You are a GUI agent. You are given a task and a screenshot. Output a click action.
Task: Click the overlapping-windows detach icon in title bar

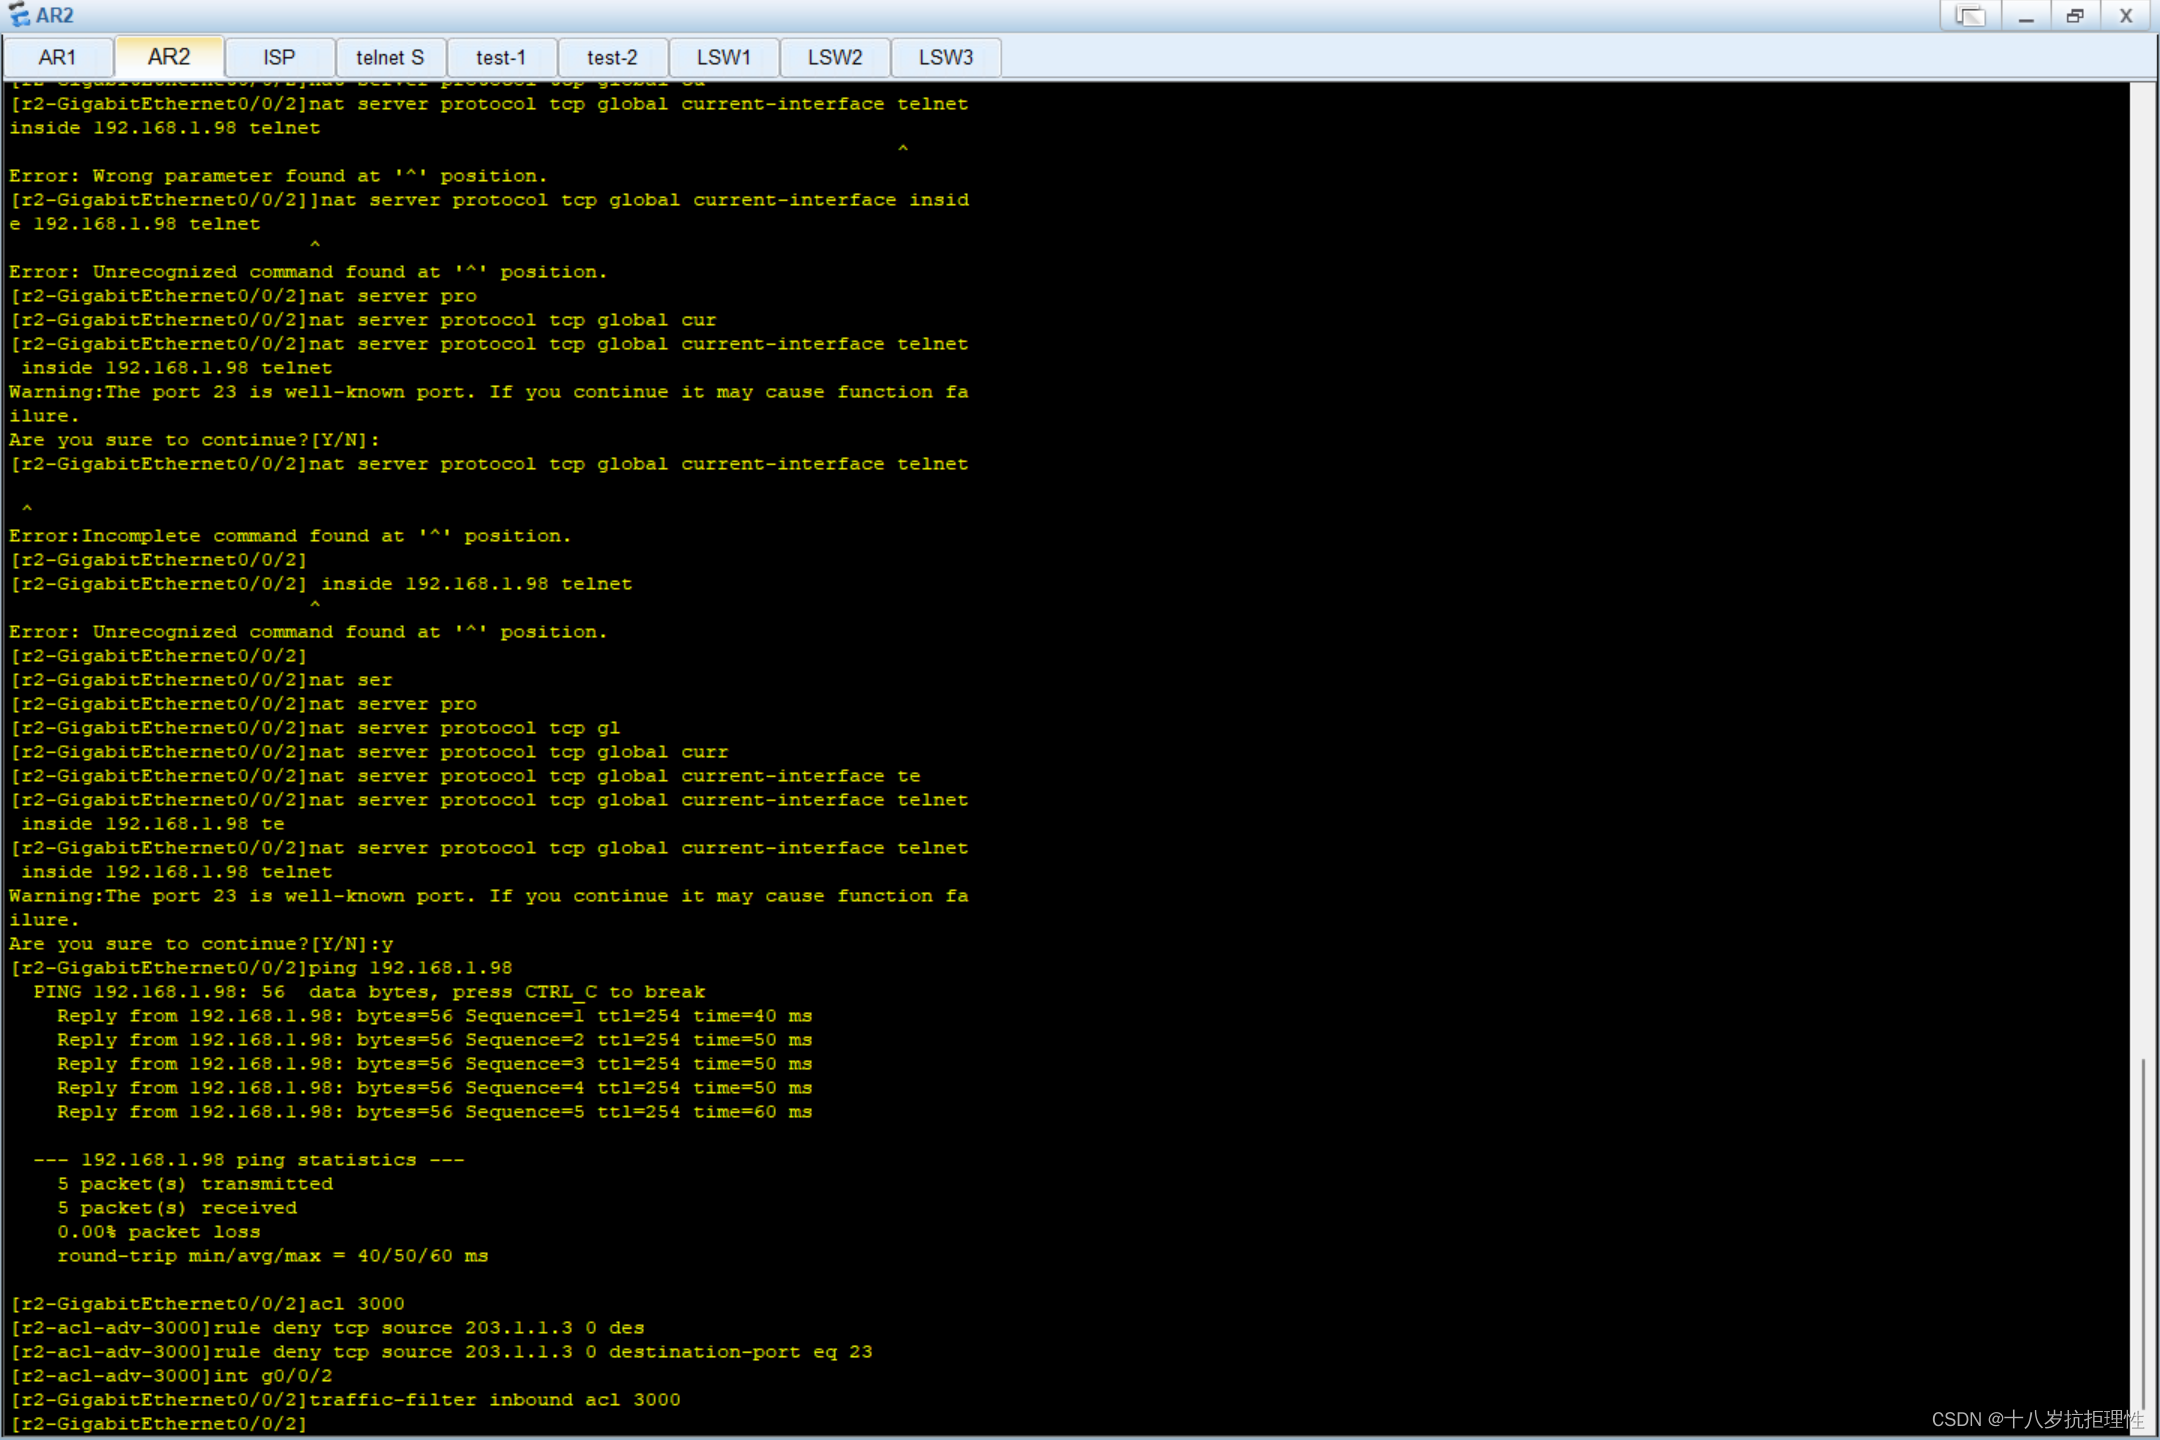1970,16
